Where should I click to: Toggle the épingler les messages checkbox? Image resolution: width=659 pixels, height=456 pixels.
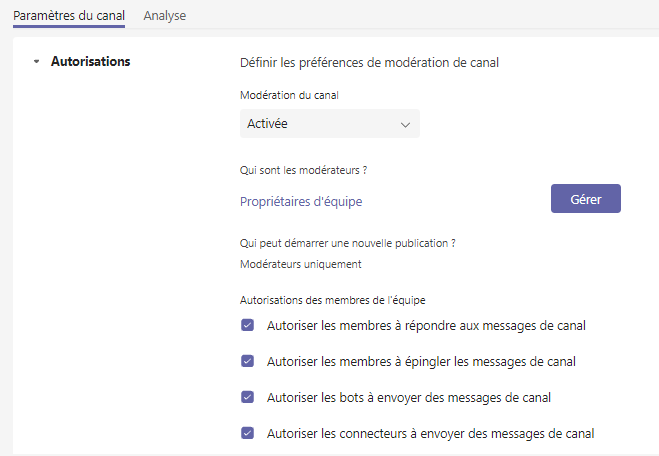click(x=248, y=361)
